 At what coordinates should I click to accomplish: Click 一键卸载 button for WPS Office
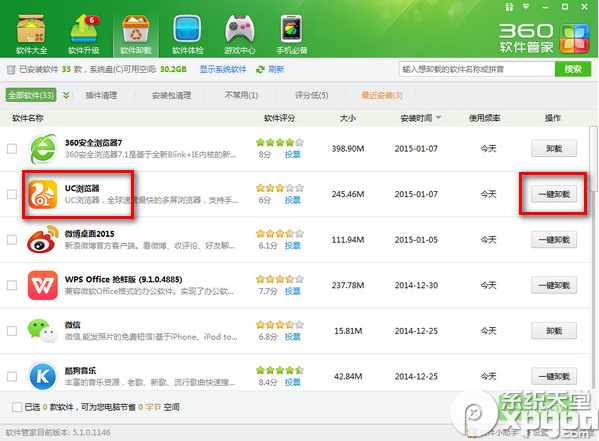554,285
